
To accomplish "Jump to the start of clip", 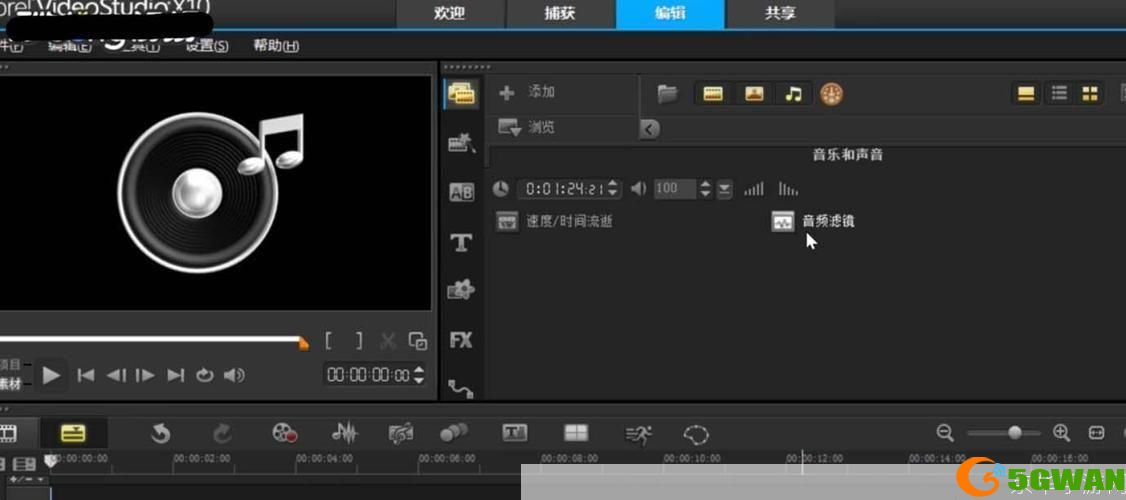I will tap(85, 375).
